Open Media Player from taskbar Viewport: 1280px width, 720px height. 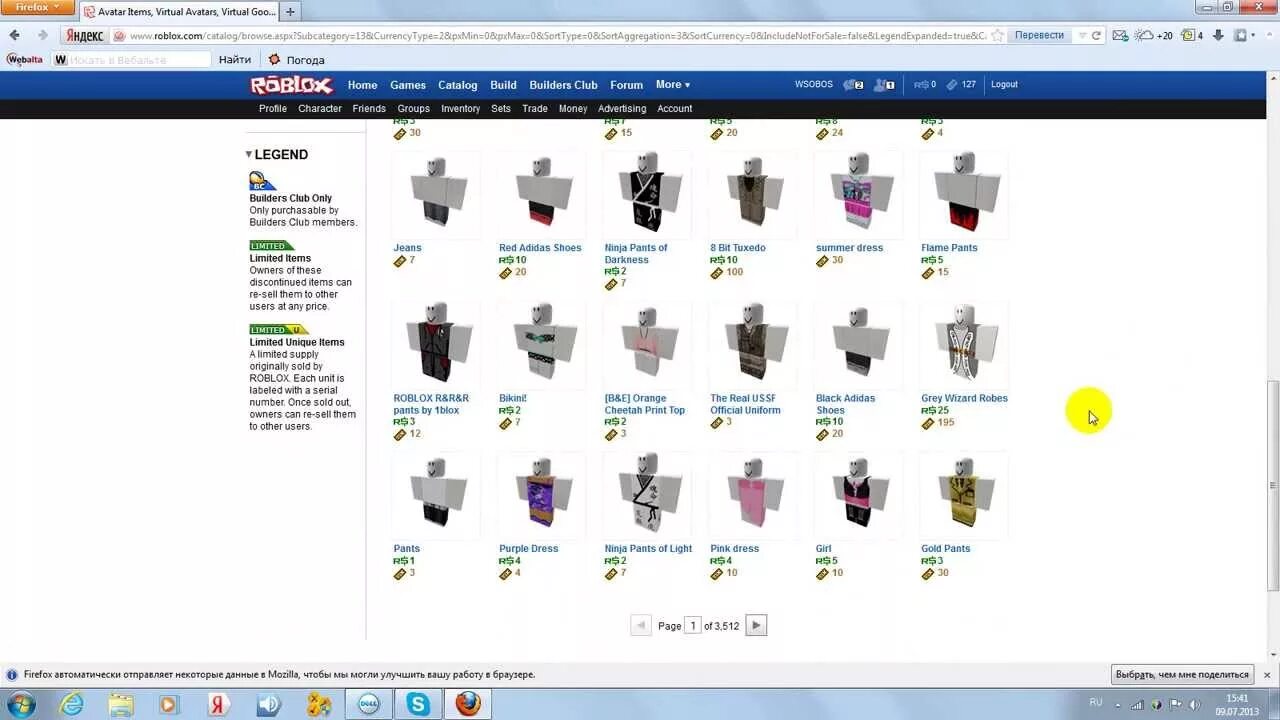tap(170, 704)
